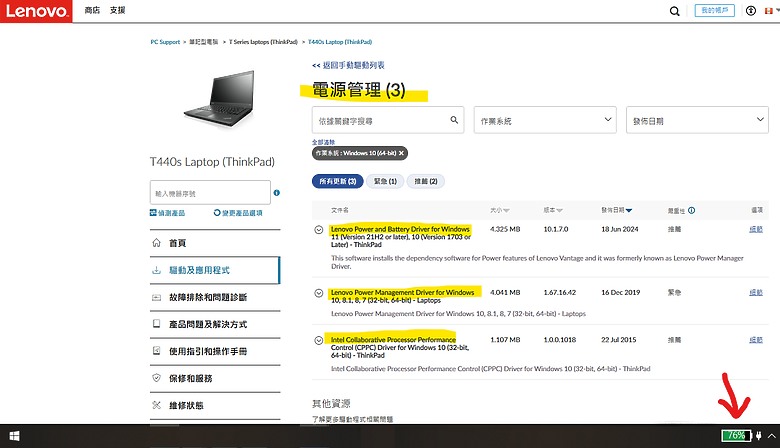
Task: Open options link for Power Management Driver
Action: point(756,292)
